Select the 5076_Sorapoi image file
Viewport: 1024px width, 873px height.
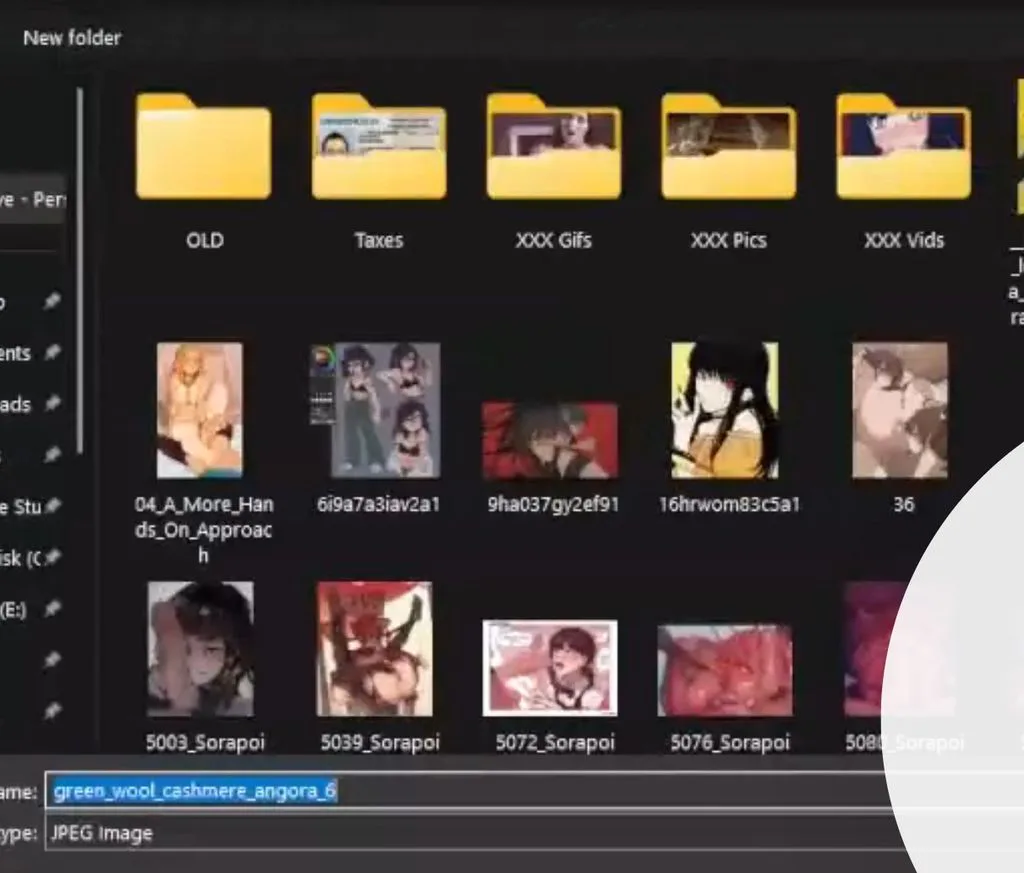tap(729, 688)
